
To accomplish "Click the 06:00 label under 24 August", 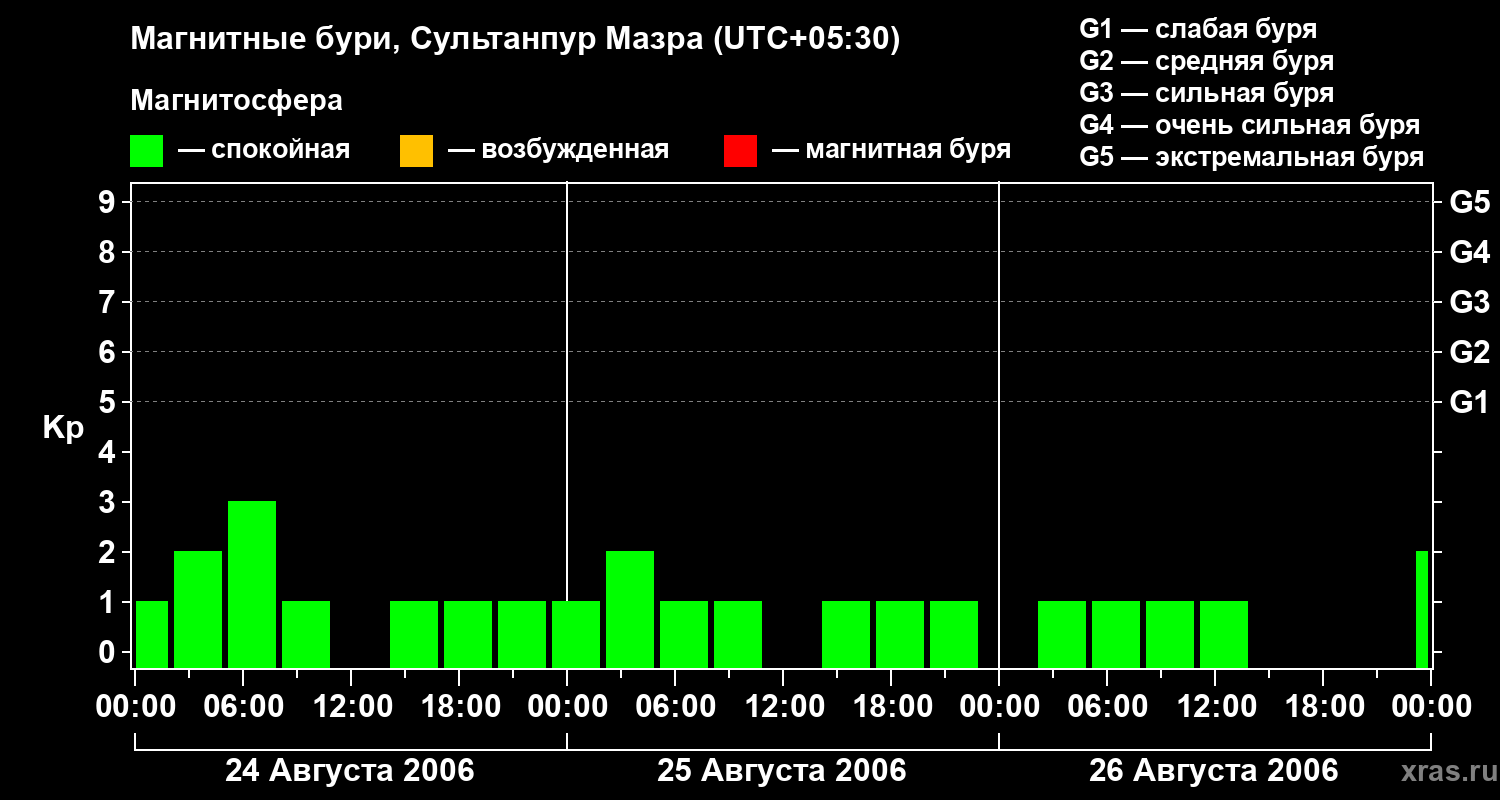I will point(243,707).
